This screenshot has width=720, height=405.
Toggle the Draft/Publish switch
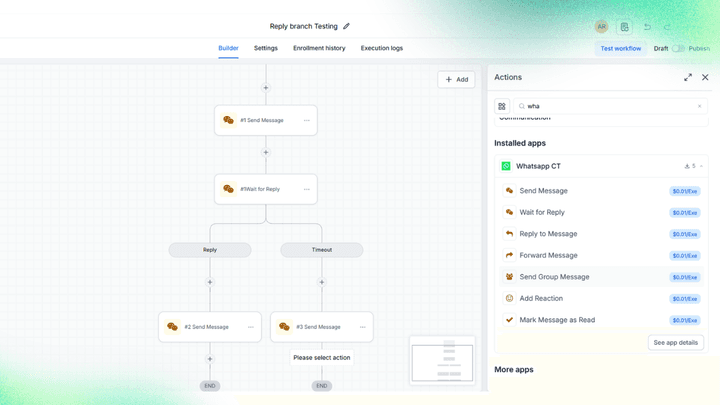678,48
